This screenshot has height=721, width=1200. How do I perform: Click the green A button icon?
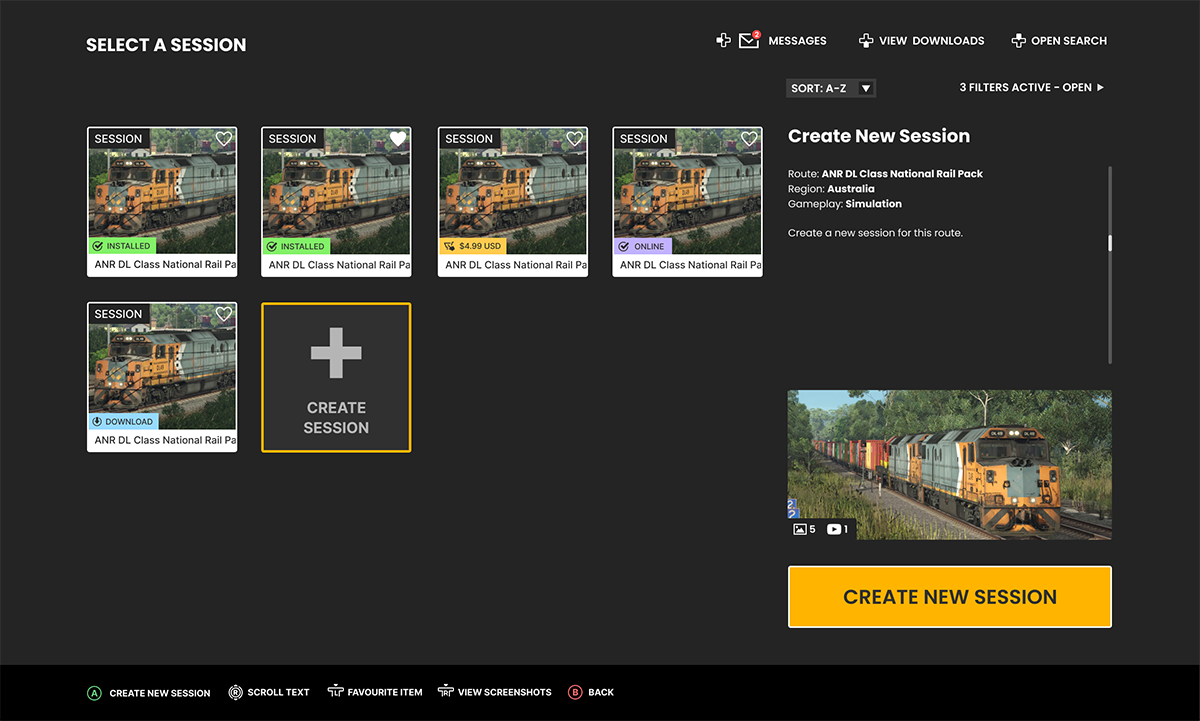click(95, 692)
